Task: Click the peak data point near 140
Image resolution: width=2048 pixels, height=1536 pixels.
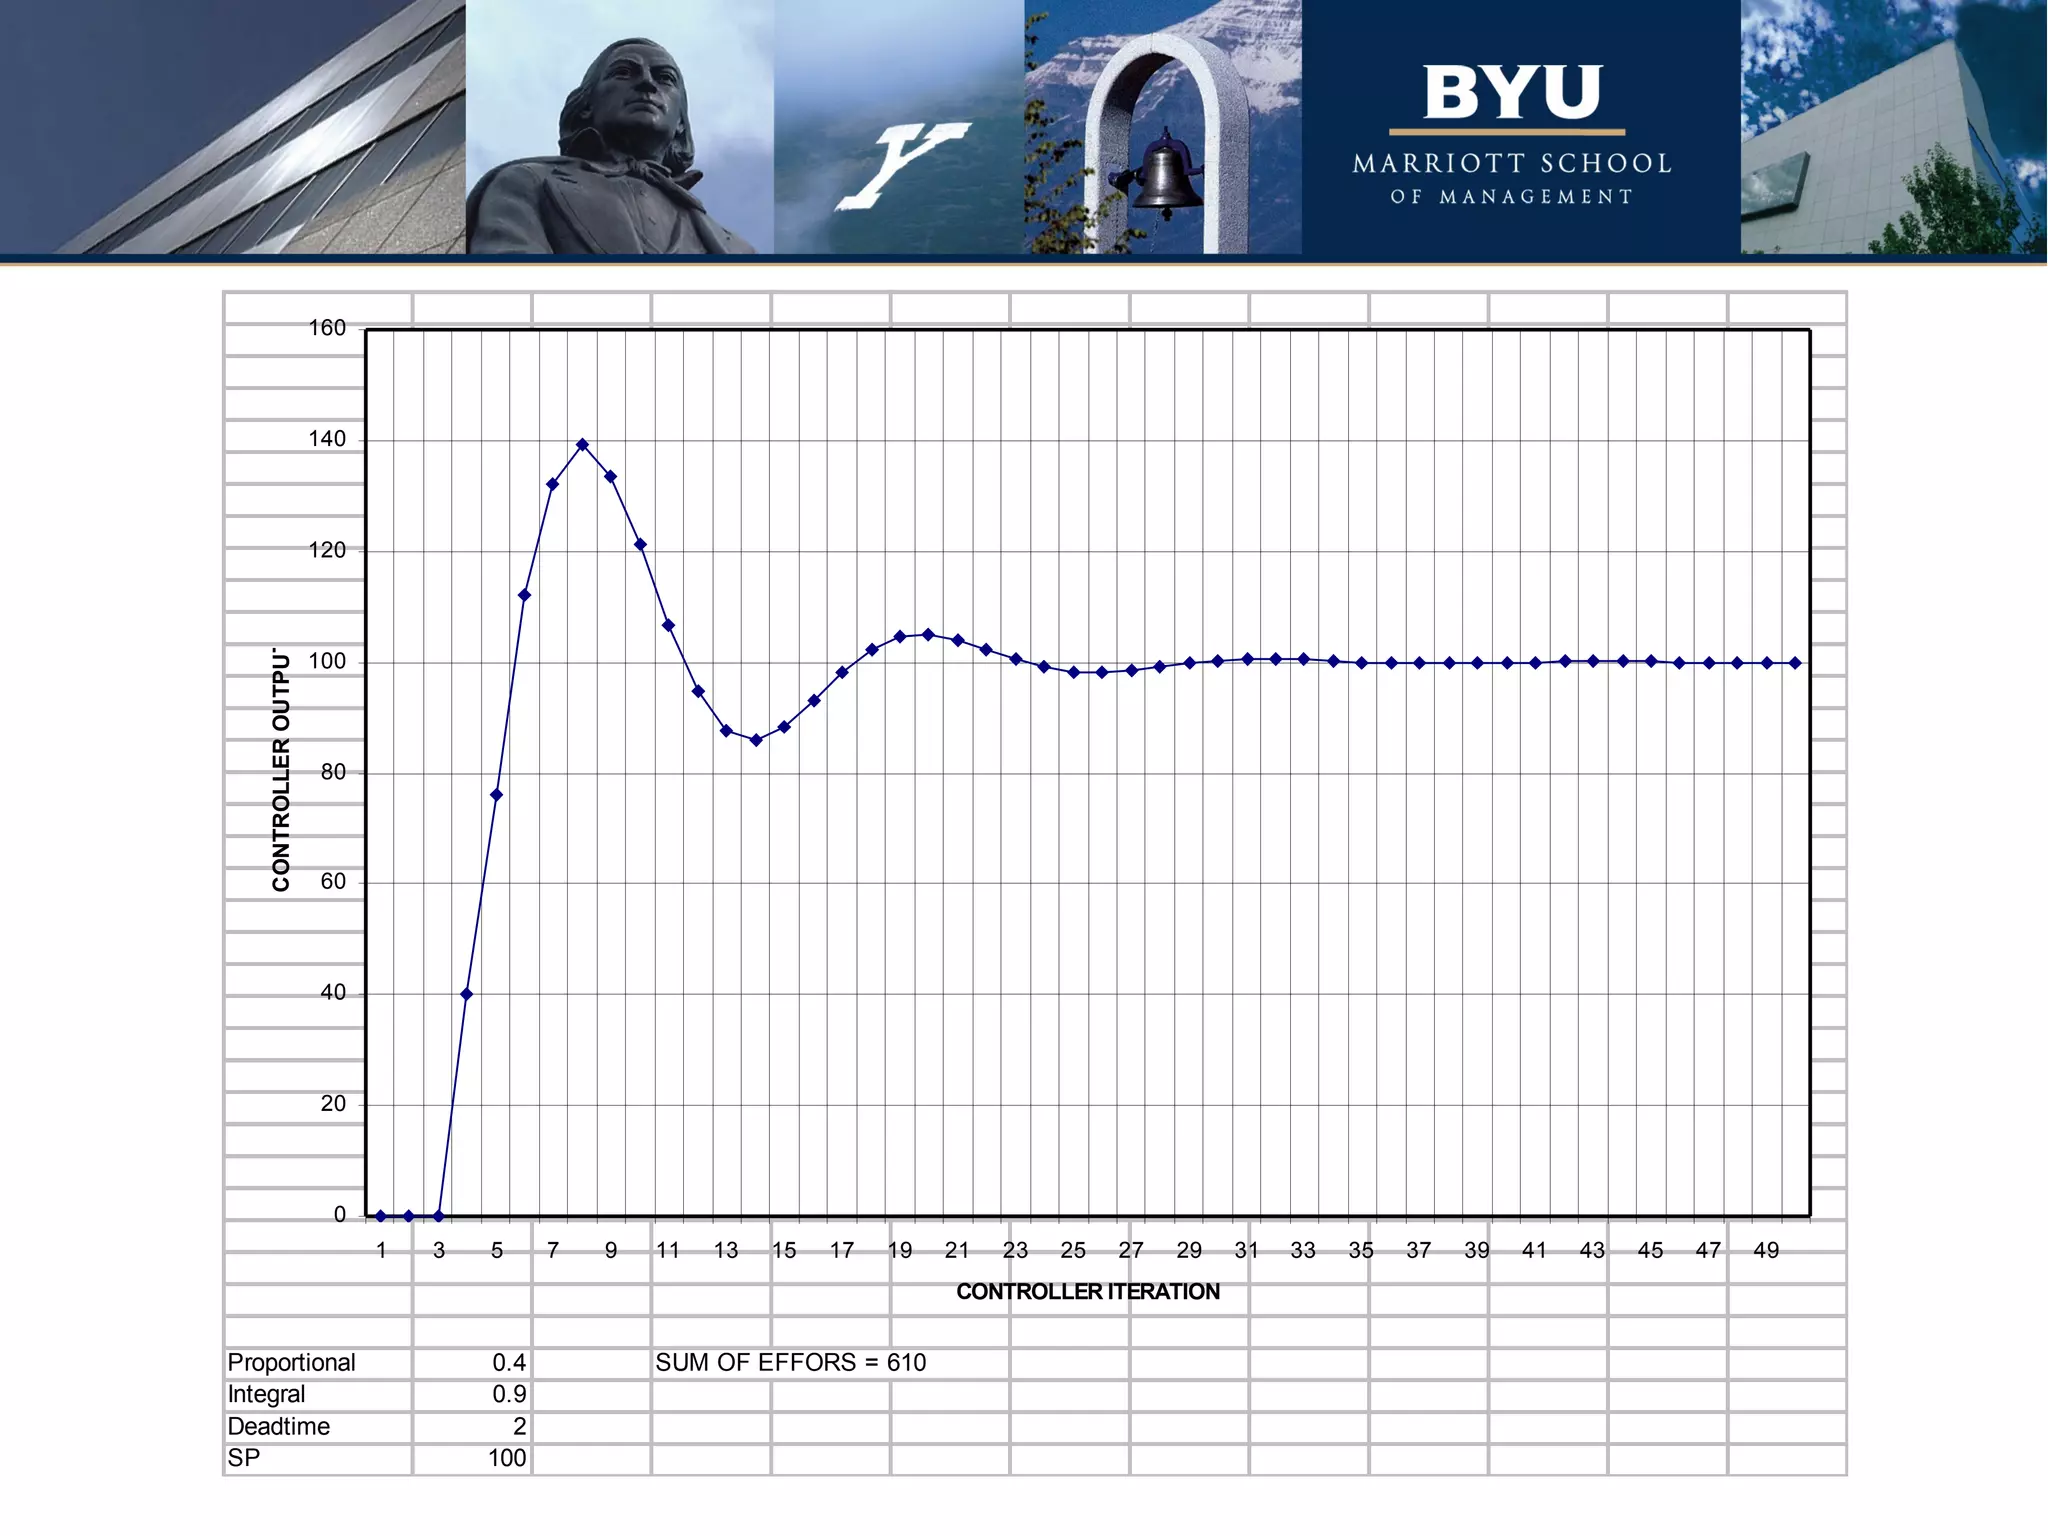Action: tap(582, 444)
